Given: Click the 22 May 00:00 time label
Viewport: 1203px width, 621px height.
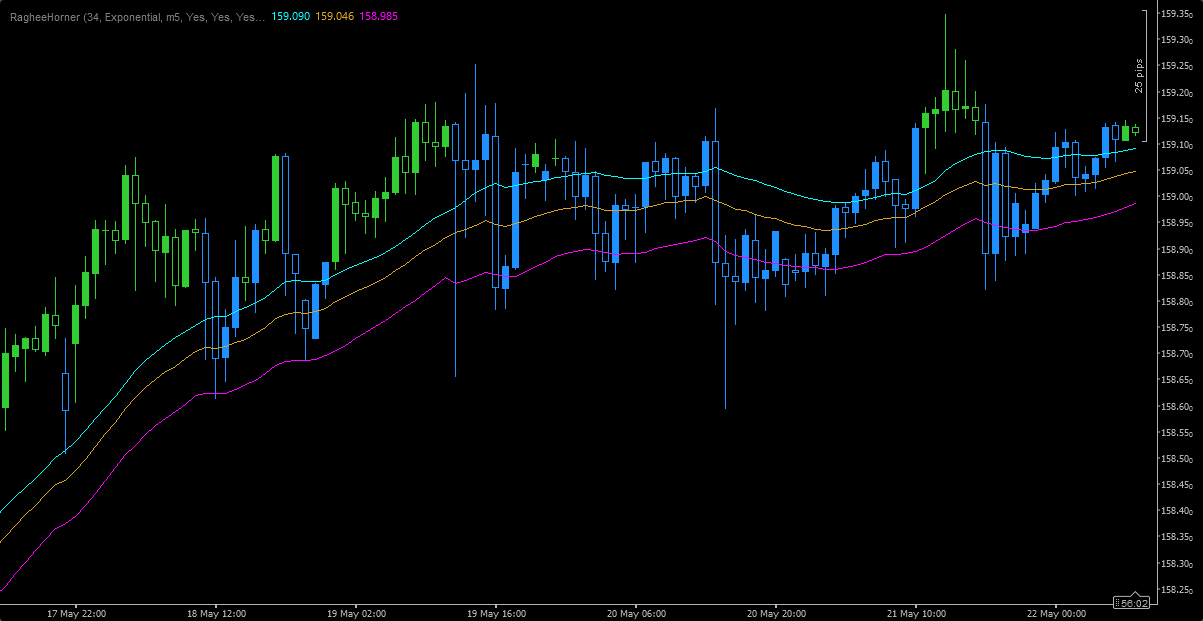Looking at the screenshot, I should [1058, 613].
